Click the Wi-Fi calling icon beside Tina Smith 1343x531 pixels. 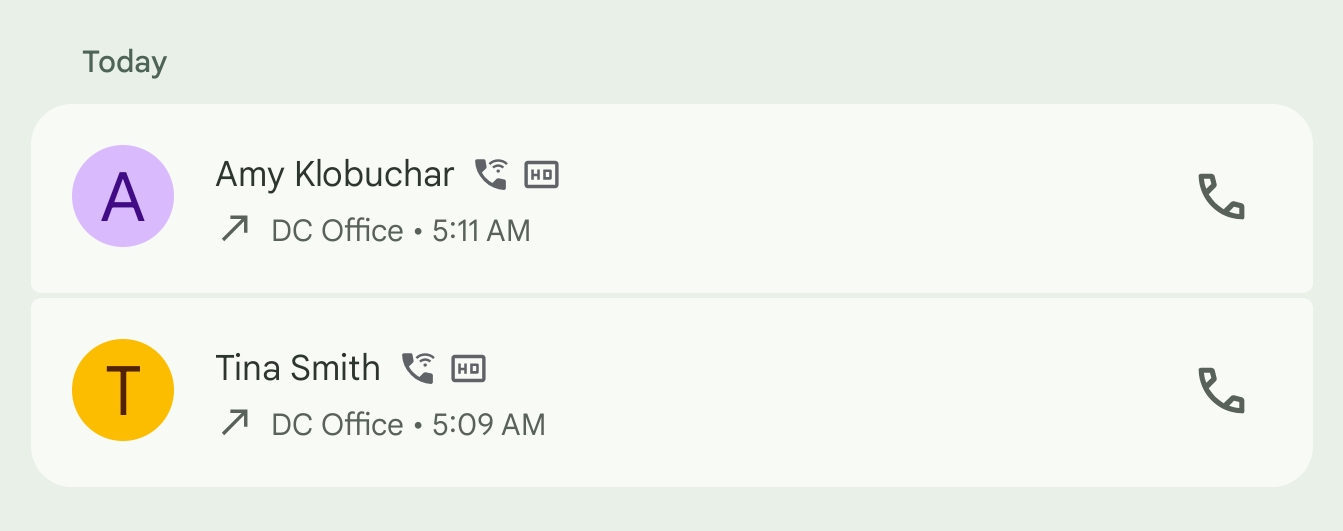point(418,368)
